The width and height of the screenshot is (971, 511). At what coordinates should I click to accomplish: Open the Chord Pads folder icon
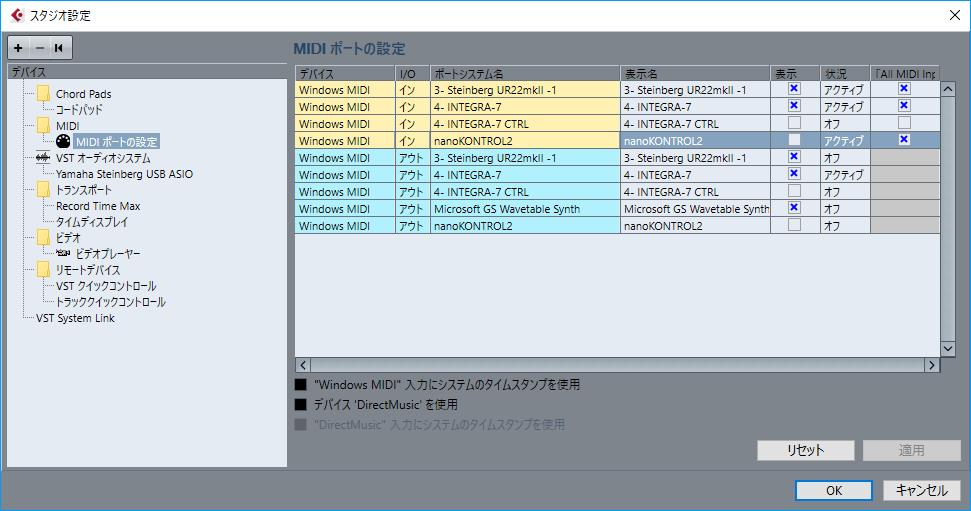coord(43,94)
